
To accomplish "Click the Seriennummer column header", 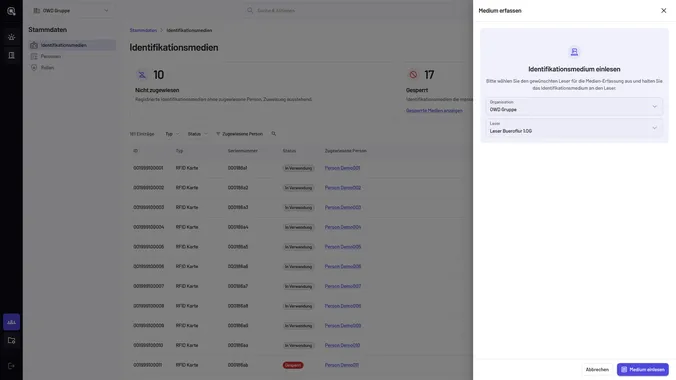I will point(243,151).
